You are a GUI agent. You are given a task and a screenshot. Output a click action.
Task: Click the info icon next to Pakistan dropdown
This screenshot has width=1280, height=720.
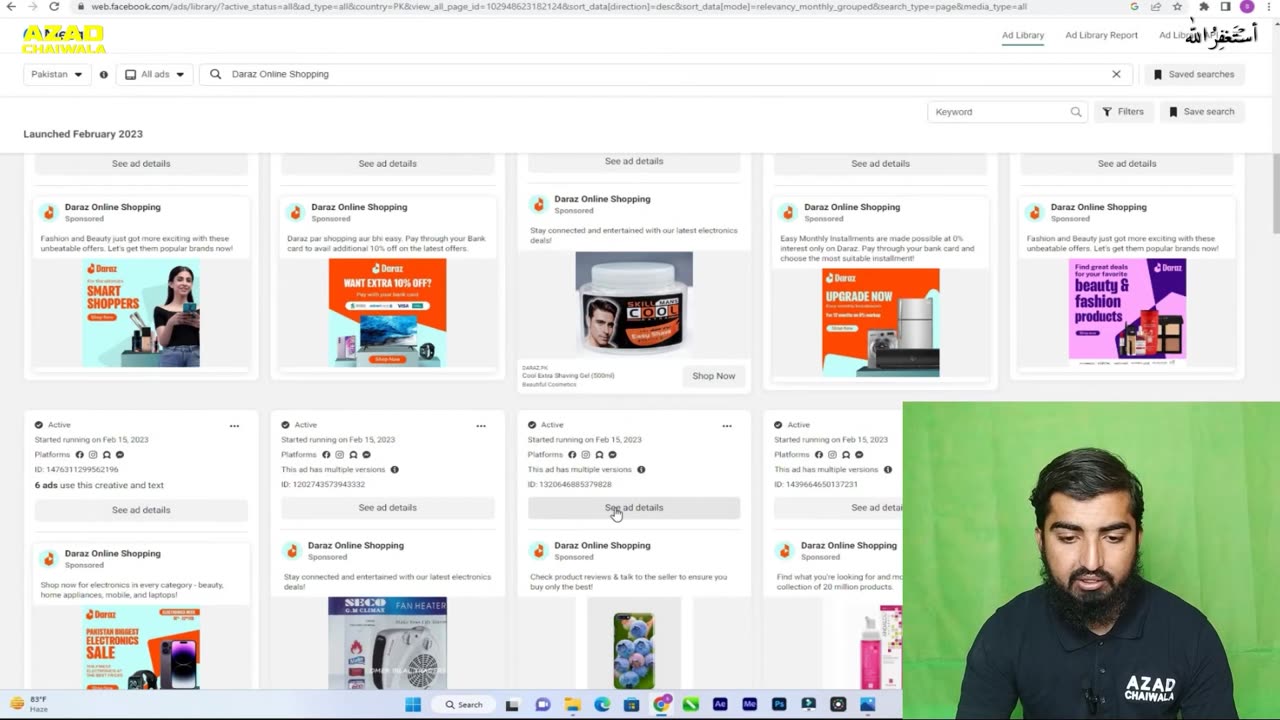103,74
